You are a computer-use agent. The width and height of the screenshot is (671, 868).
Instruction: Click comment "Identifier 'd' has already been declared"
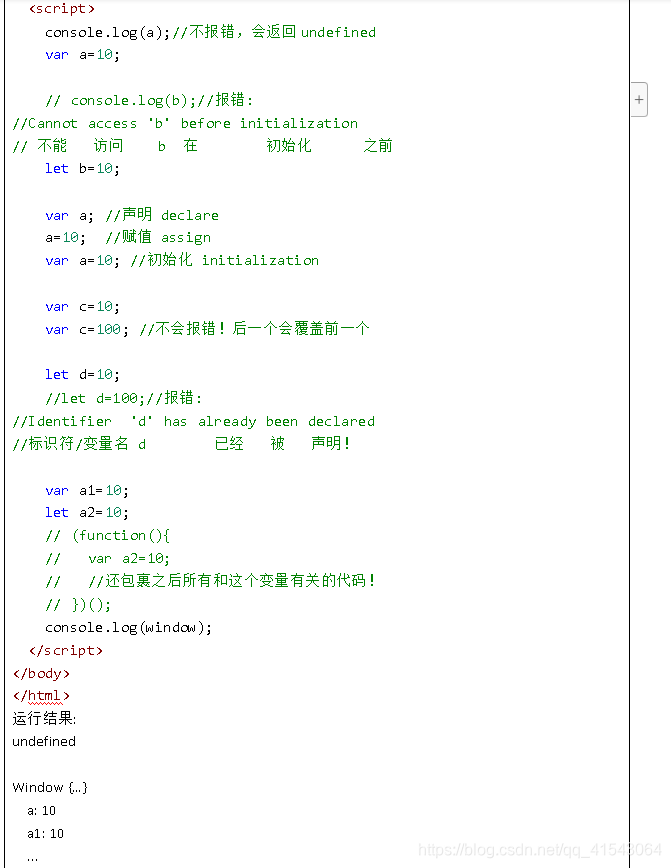pyautogui.click(x=194, y=422)
